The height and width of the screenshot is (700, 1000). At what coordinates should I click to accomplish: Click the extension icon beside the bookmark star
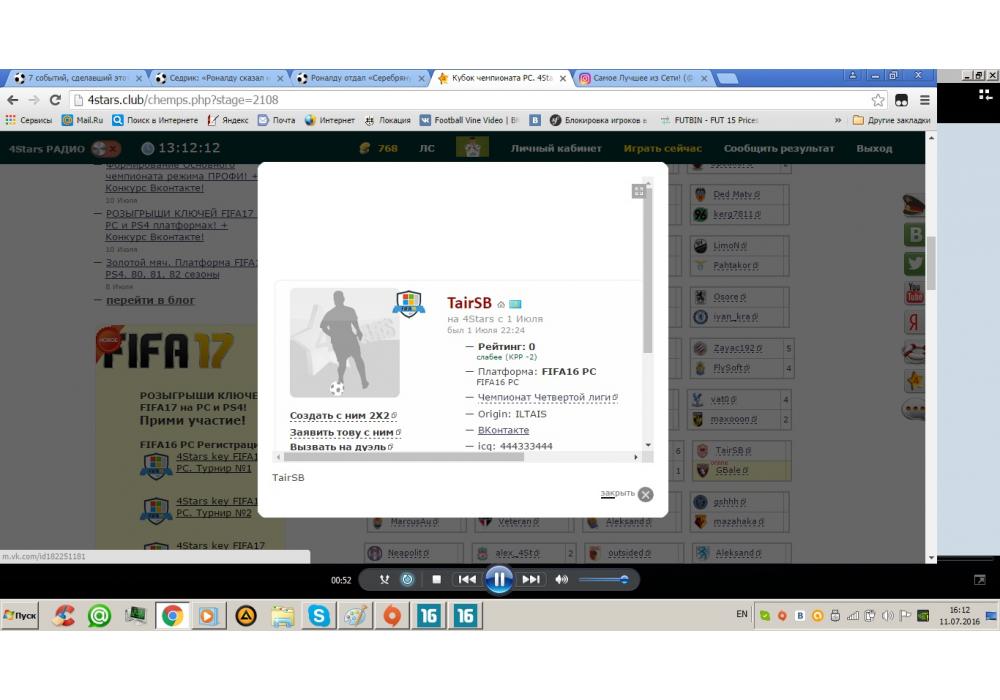[901, 100]
